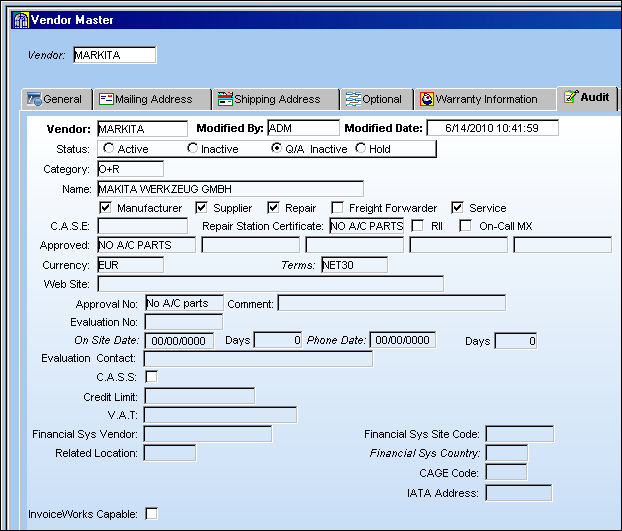Screen dimensions: 622x531
Task: Click the Audit tab pencil icon
Action: click(571, 96)
